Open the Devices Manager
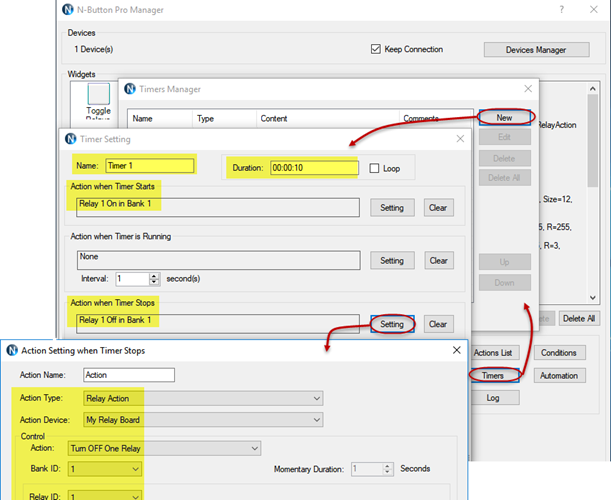Viewport: 611px width, 500px height. [x=536, y=50]
